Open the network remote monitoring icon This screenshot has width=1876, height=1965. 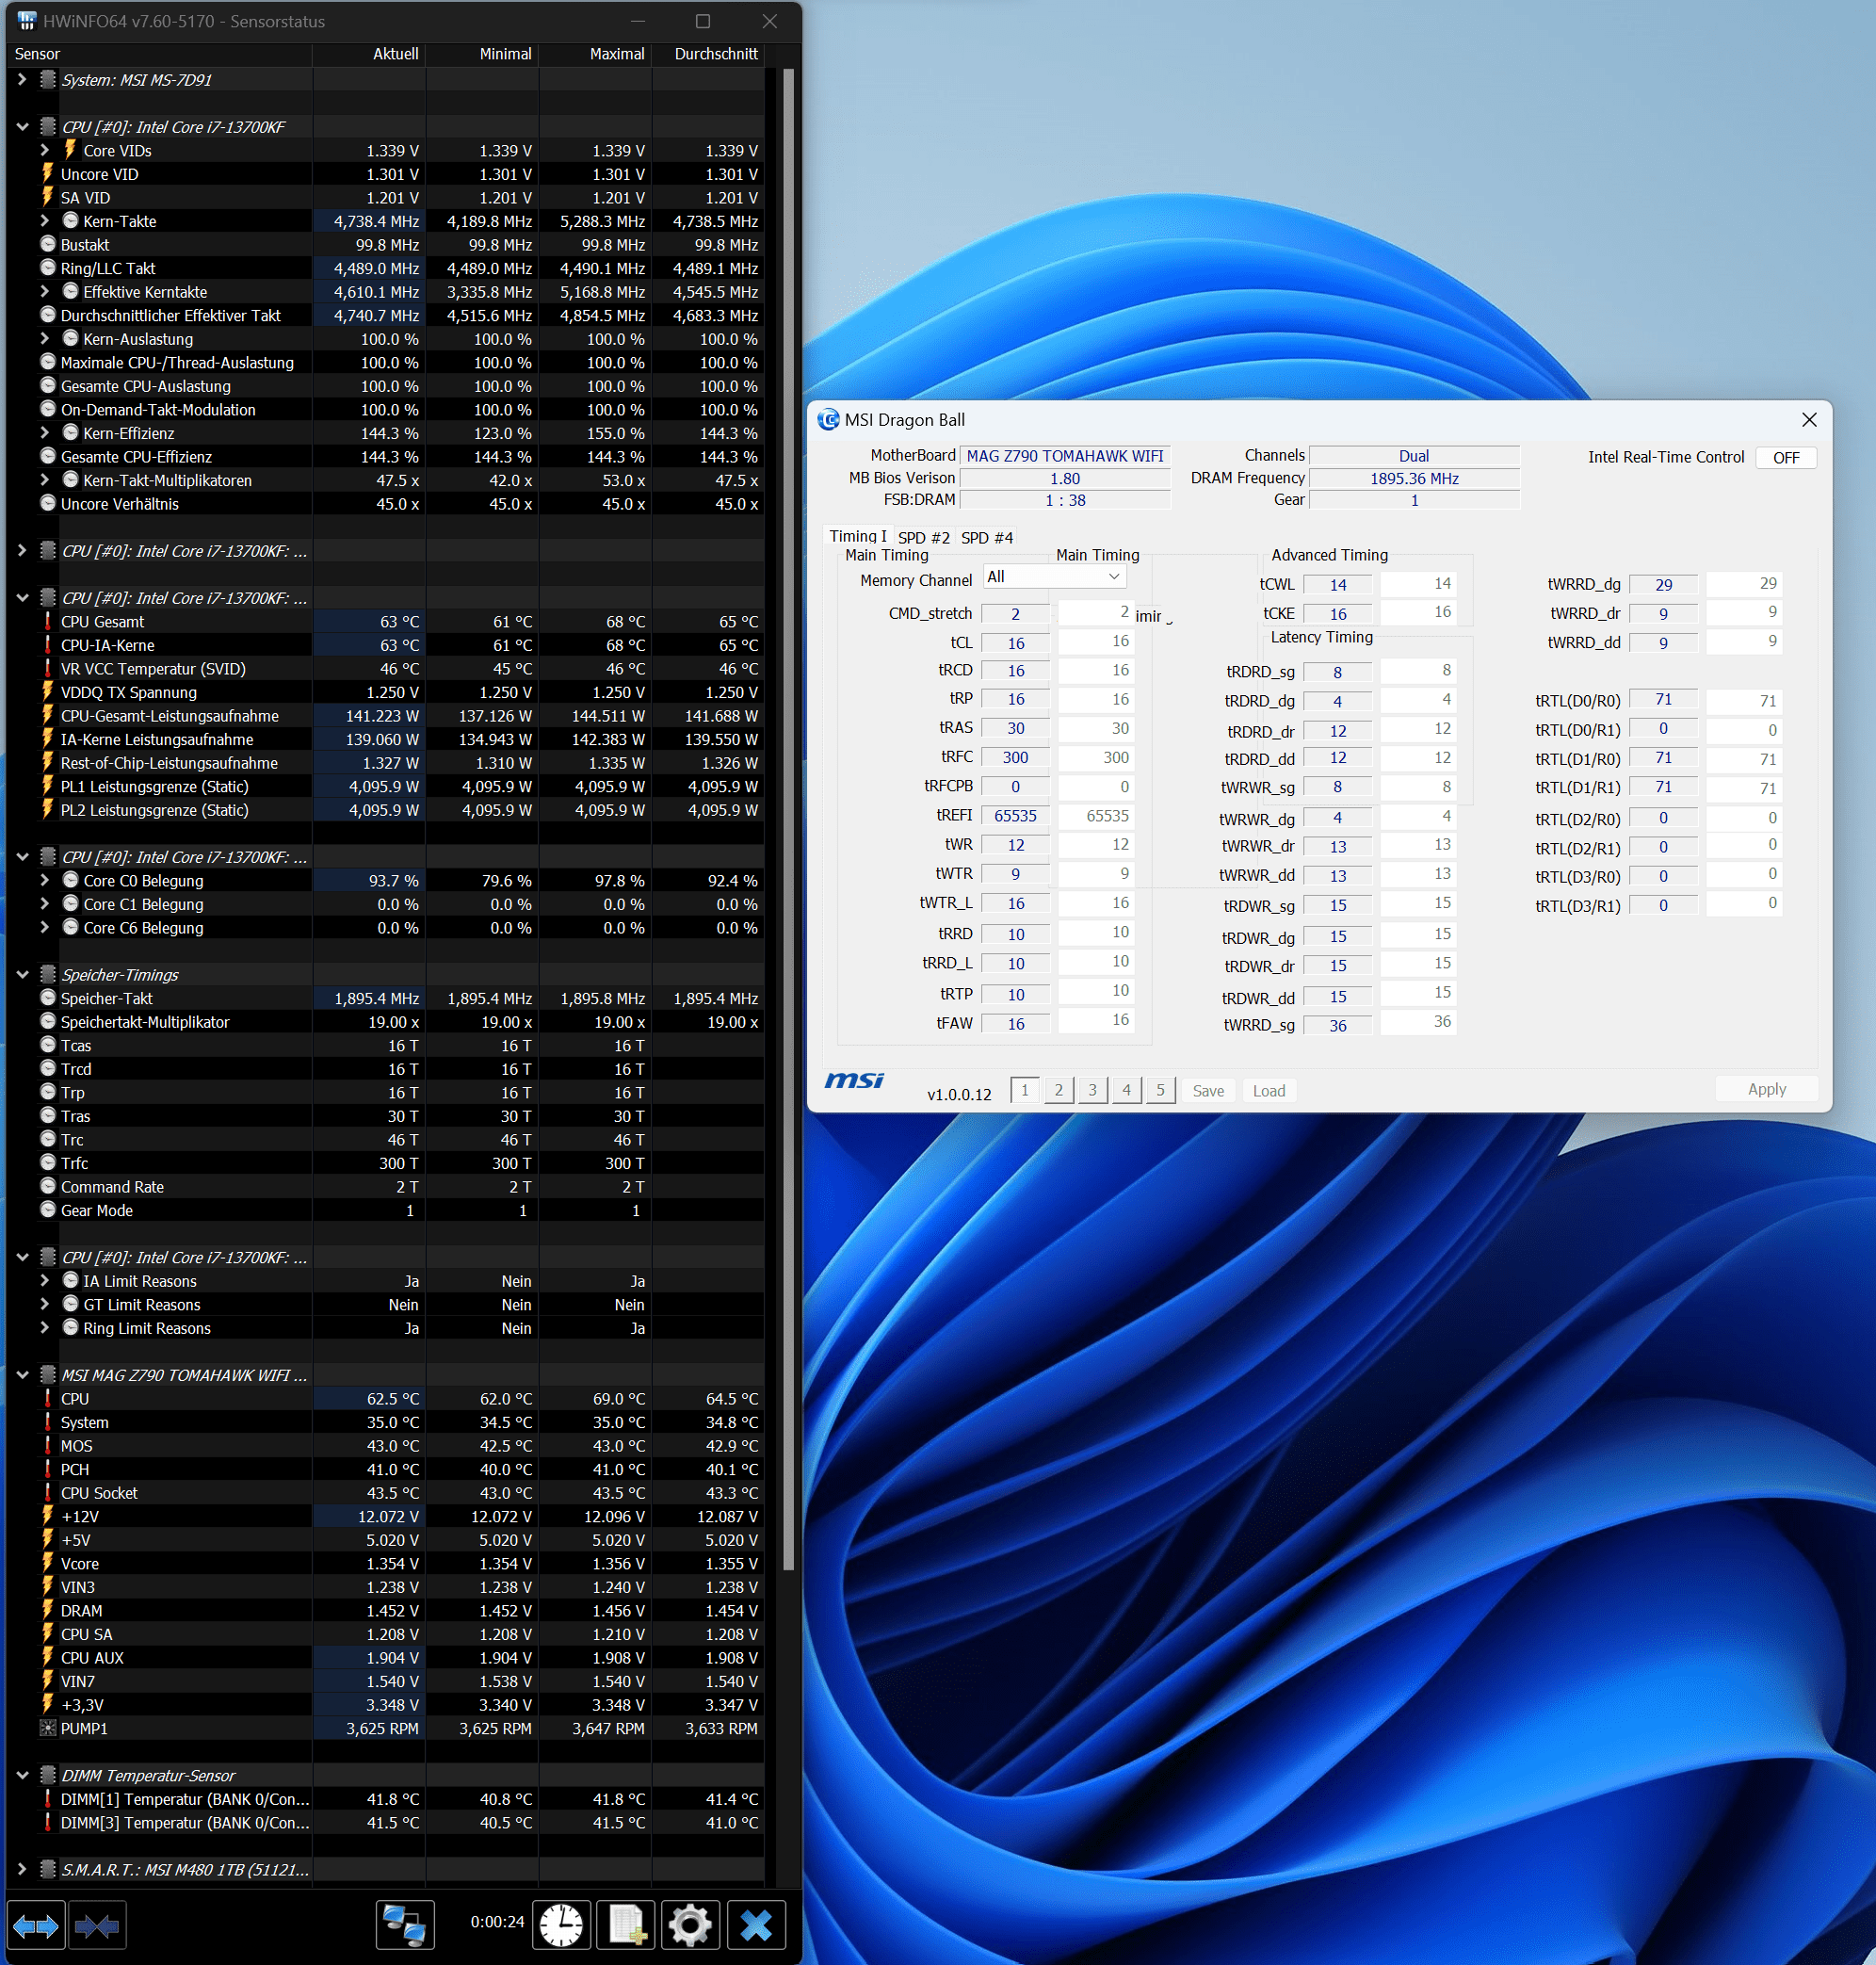pyautogui.click(x=405, y=1925)
